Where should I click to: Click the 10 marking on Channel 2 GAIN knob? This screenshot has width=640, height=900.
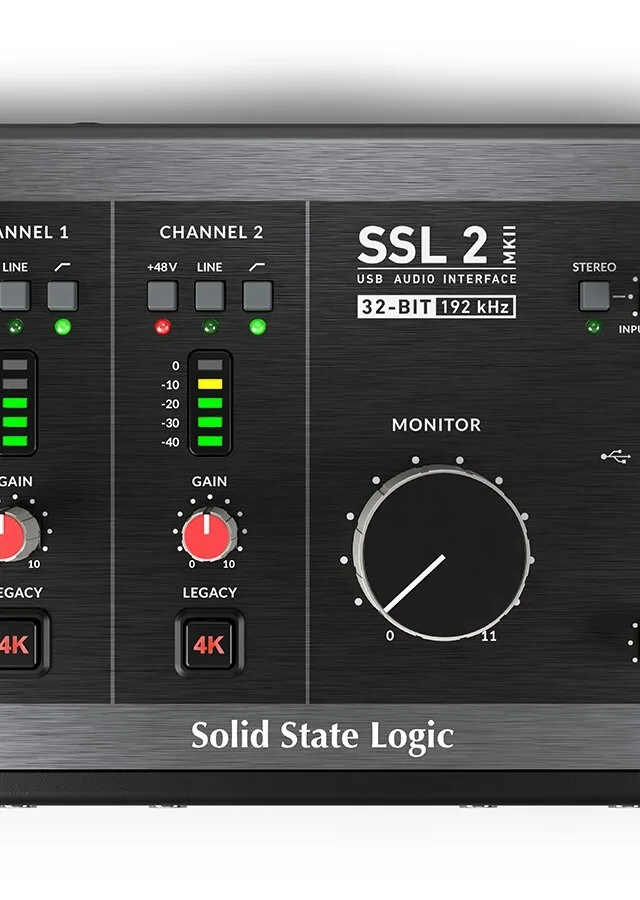tap(229, 564)
